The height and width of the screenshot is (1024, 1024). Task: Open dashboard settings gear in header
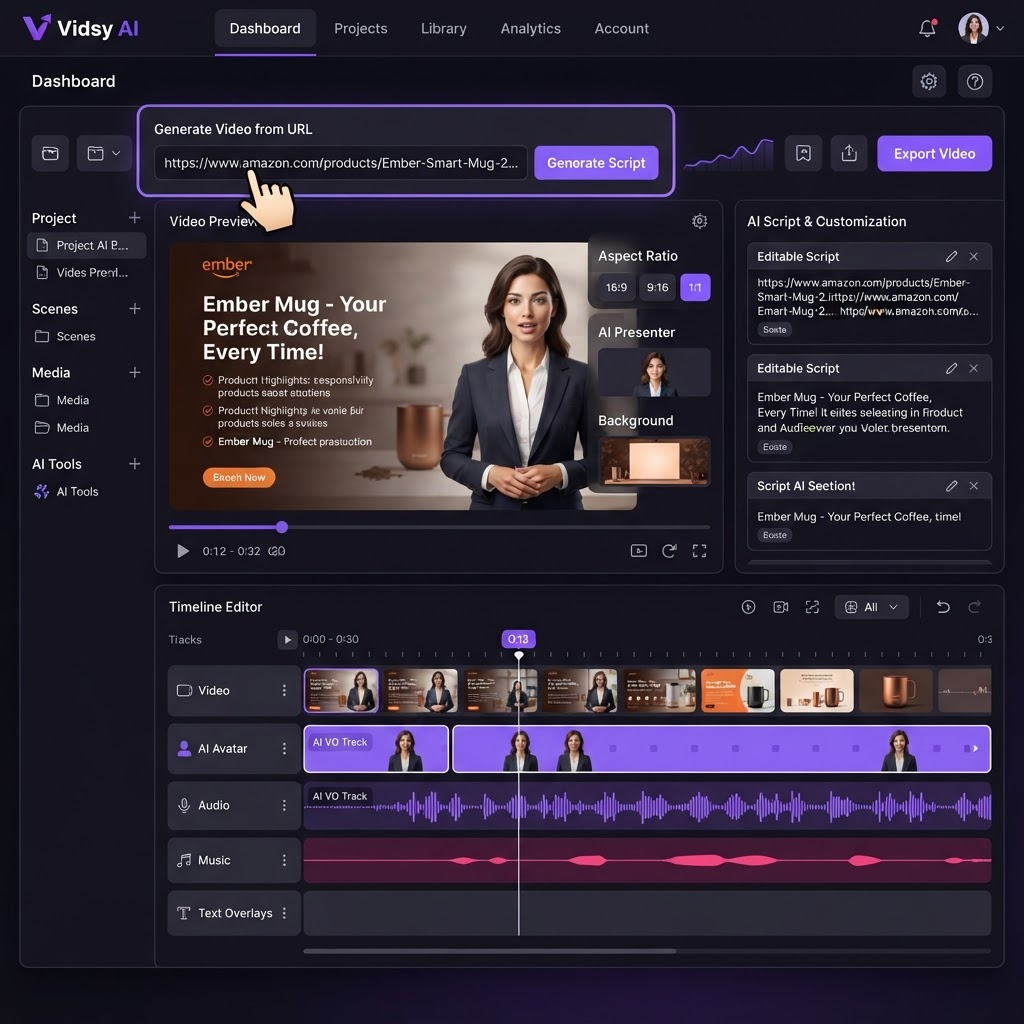pos(929,81)
